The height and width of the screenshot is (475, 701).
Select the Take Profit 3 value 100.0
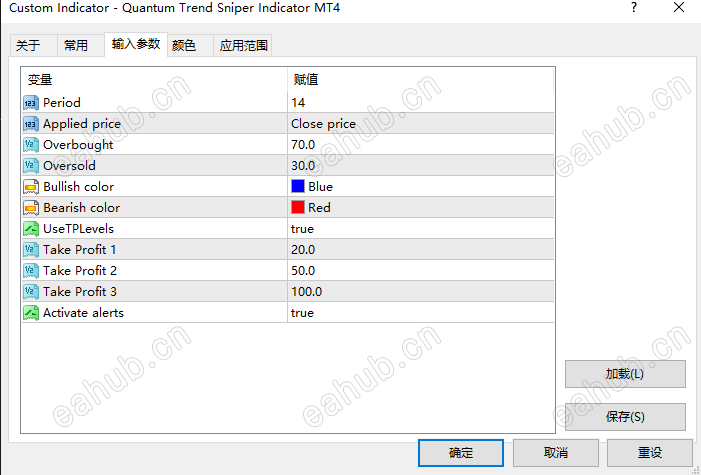307,292
